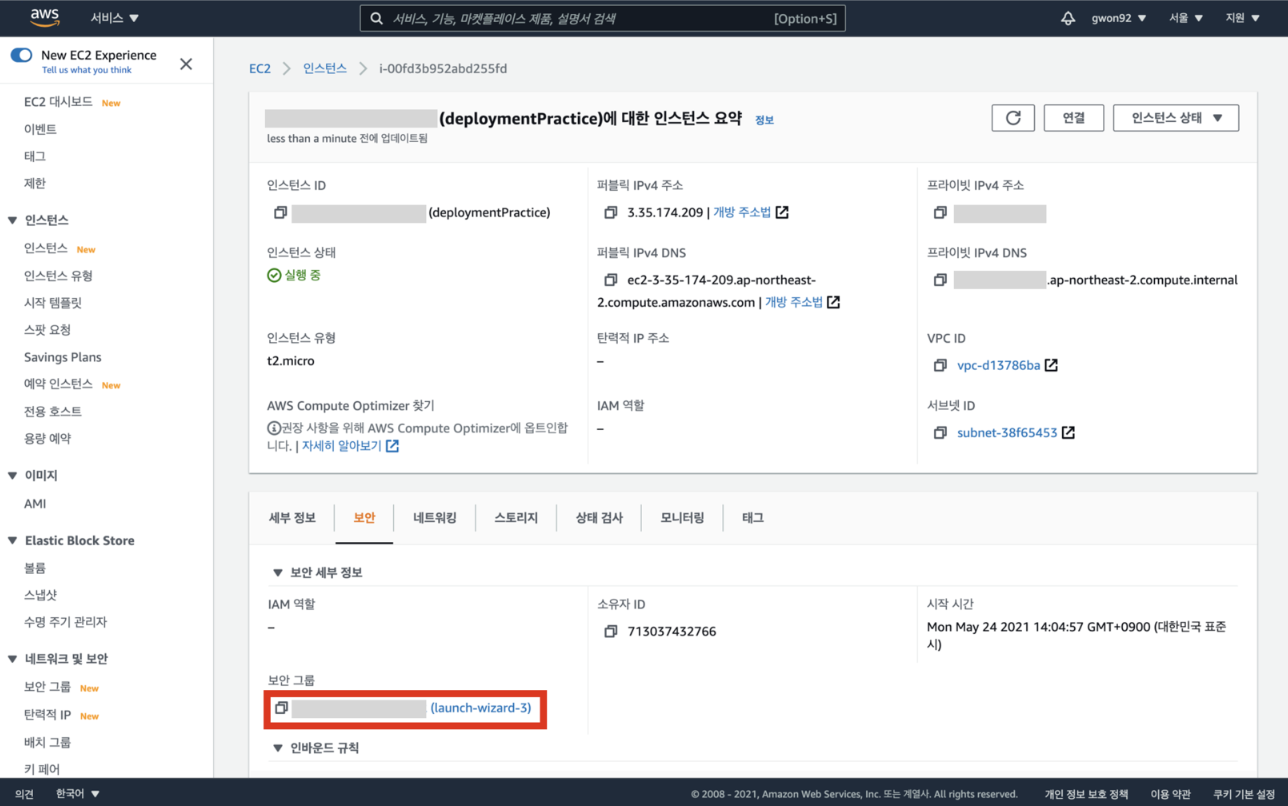Open the notifications bell icon
Screen dimensions: 1288x806
(x=1068, y=18)
